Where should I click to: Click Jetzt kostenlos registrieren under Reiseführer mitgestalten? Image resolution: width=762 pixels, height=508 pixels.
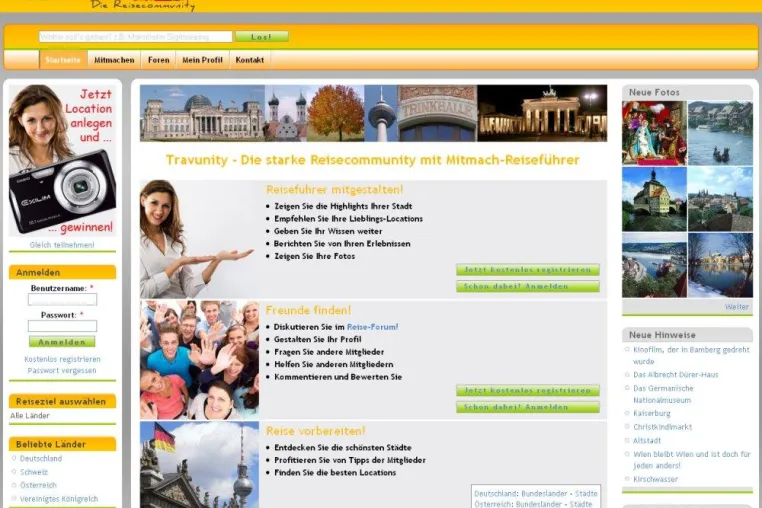point(528,270)
